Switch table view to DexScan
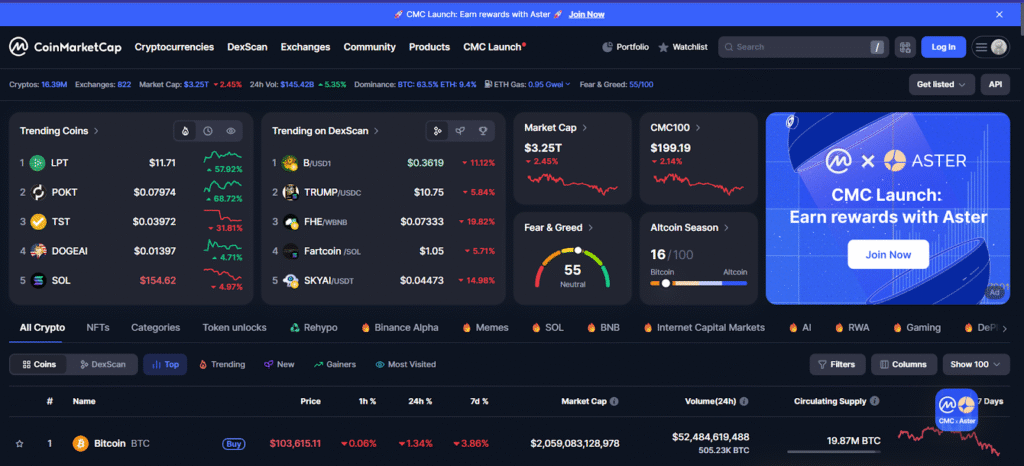This screenshot has height=466, width=1024. [x=103, y=364]
